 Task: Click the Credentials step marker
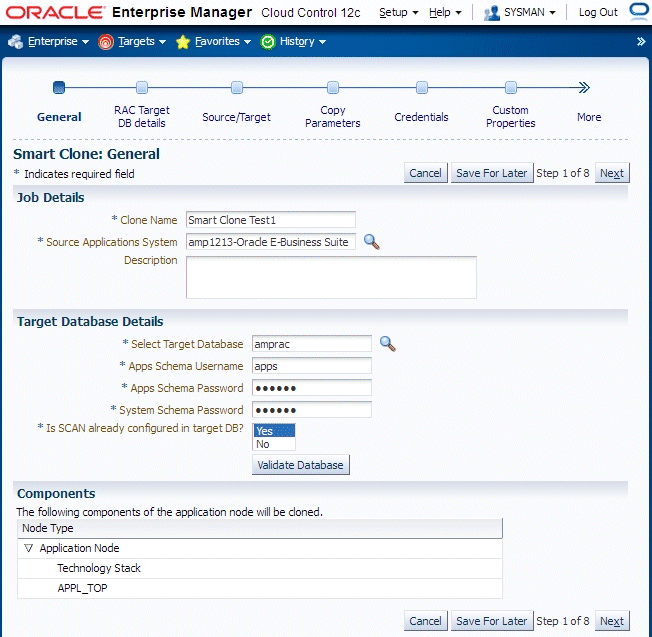[x=422, y=88]
